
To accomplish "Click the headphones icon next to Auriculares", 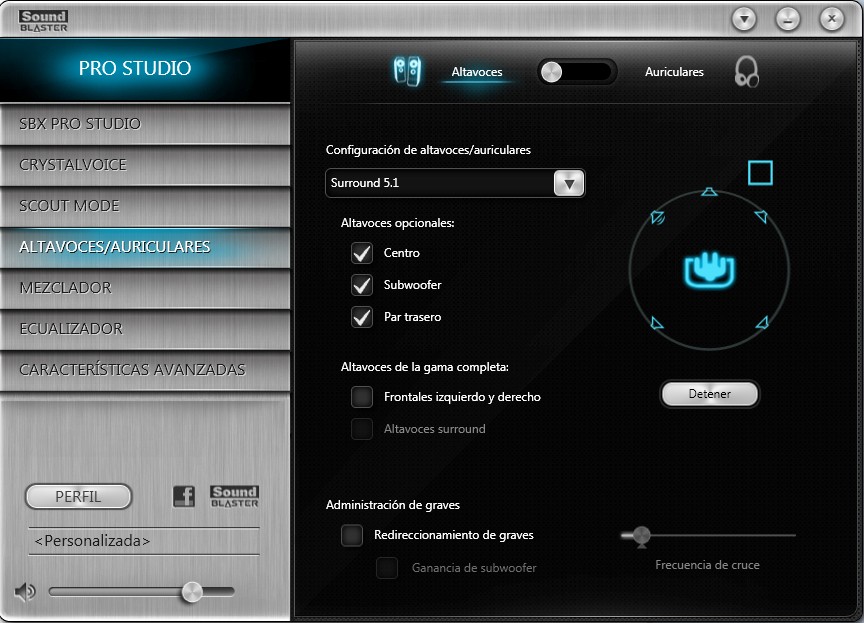I will tap(747, 72).
